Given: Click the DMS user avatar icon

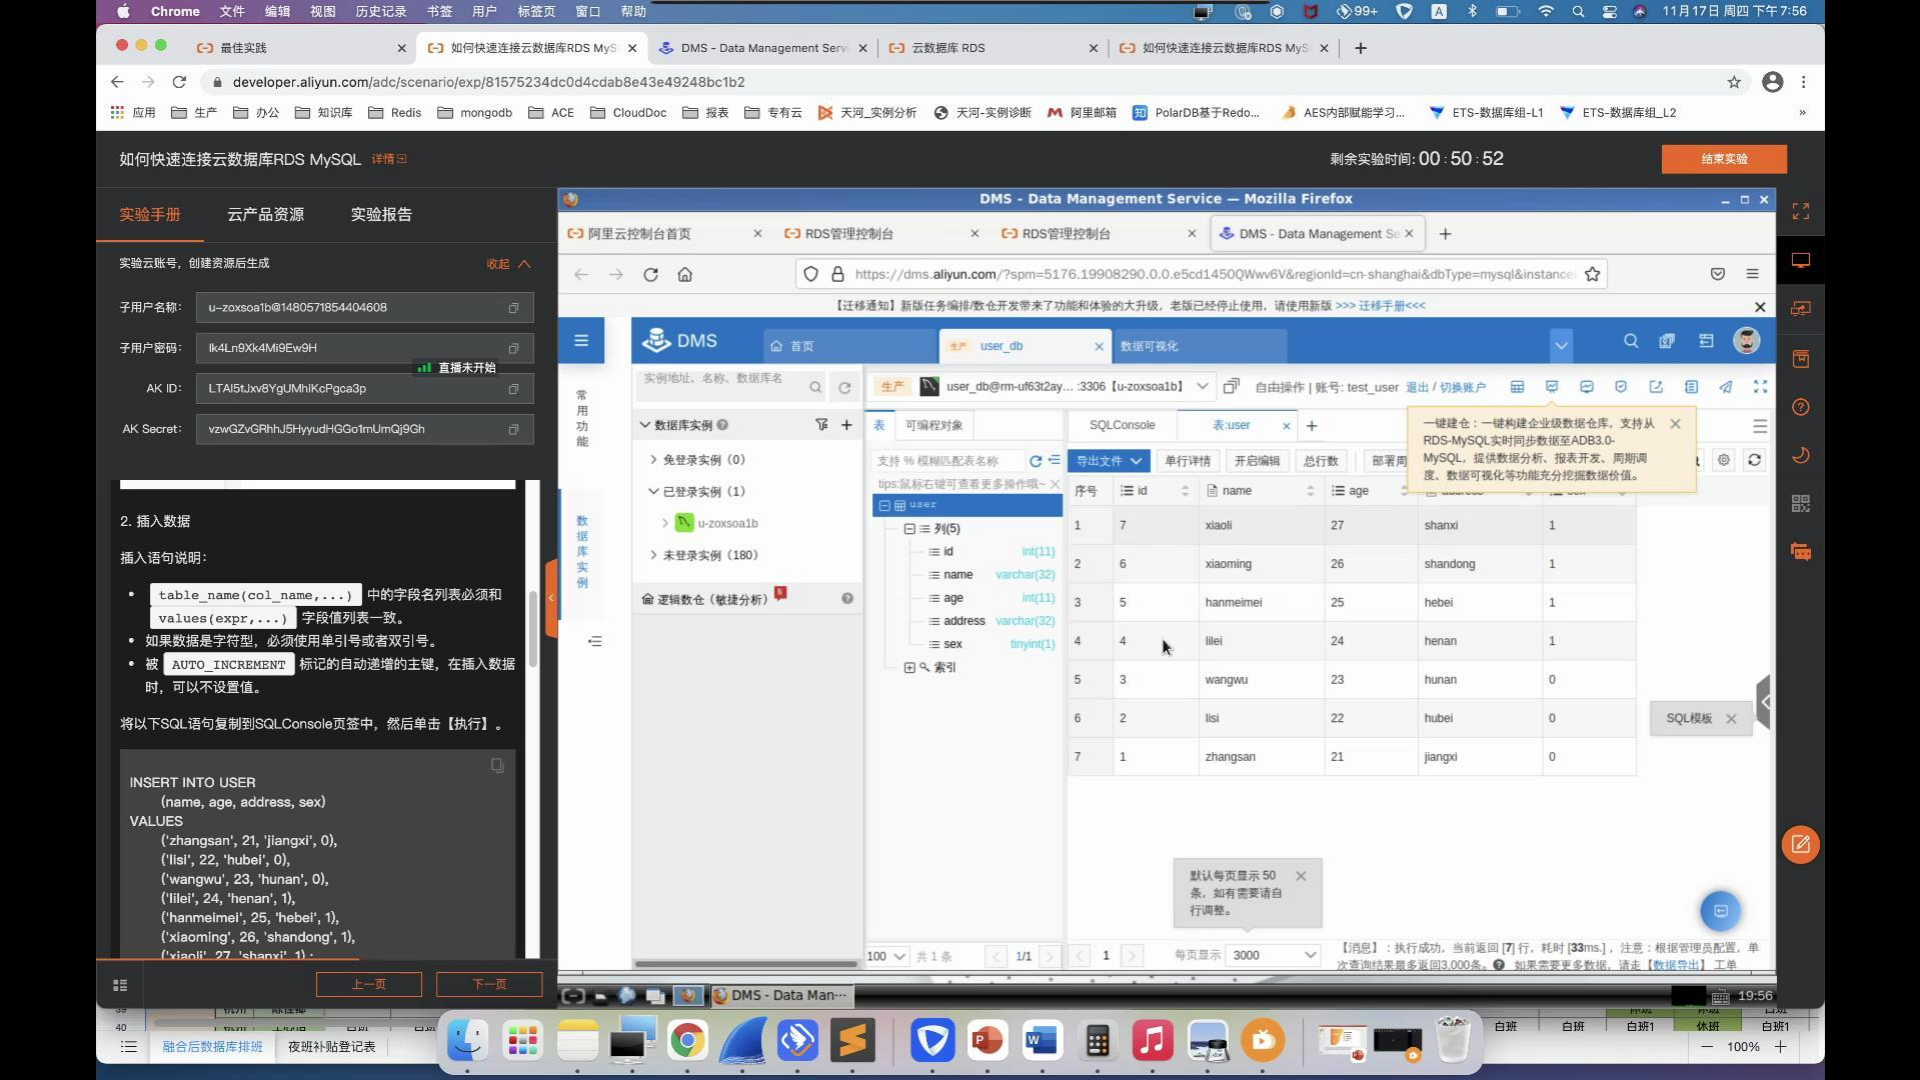Looking at the screenshot, I should coord(1746,341).
